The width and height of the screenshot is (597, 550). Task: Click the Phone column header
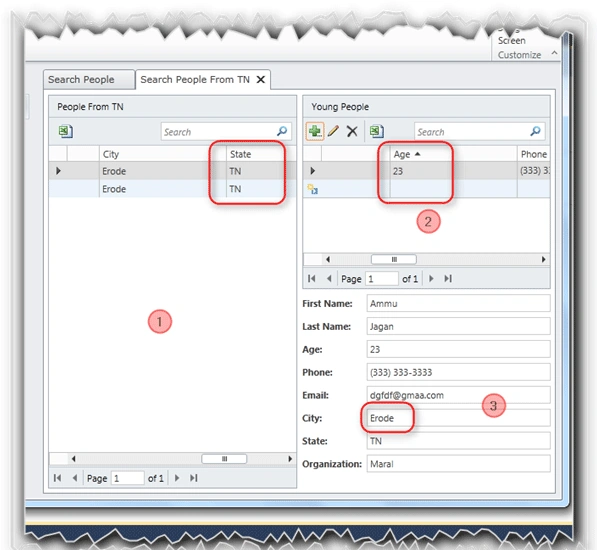[x=533, y=154]
